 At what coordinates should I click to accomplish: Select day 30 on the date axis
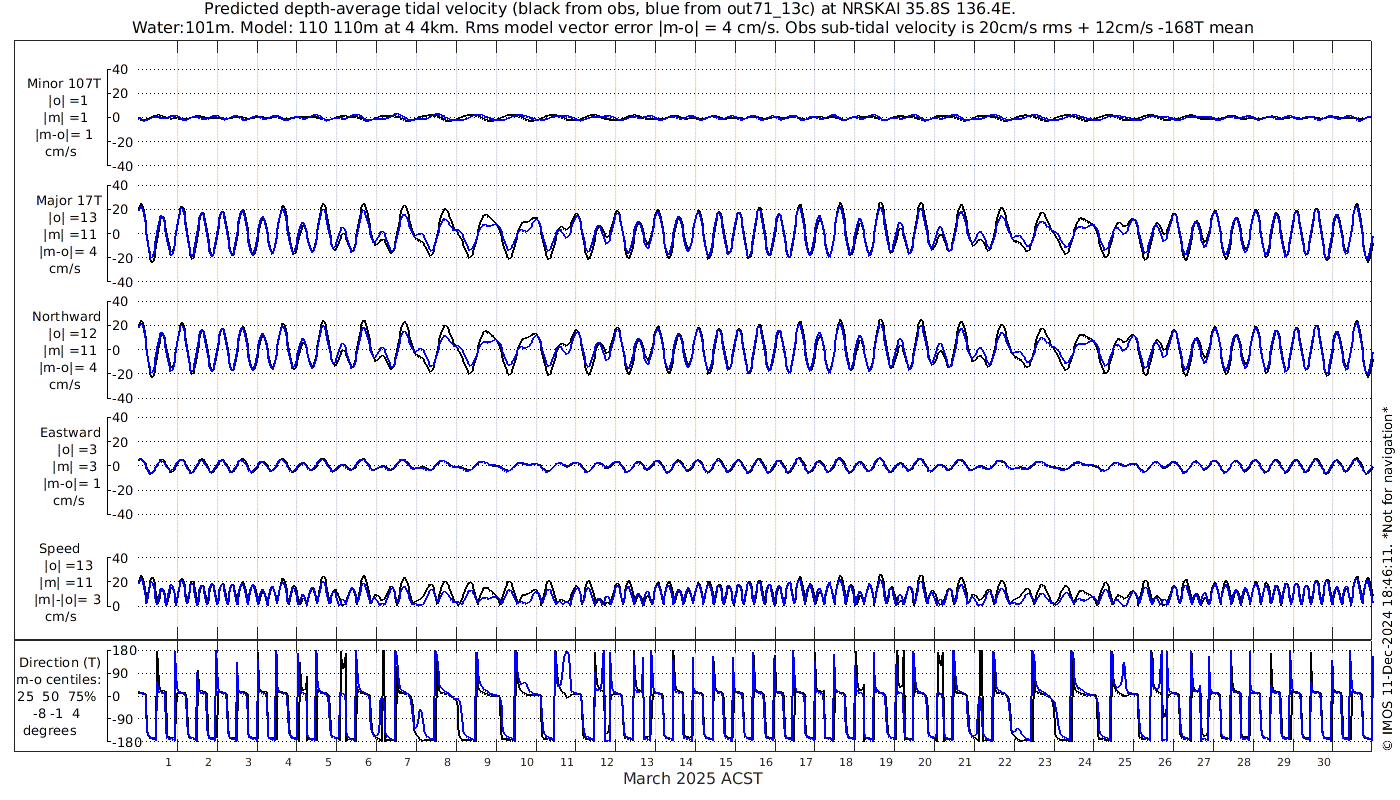[1323, 762]
